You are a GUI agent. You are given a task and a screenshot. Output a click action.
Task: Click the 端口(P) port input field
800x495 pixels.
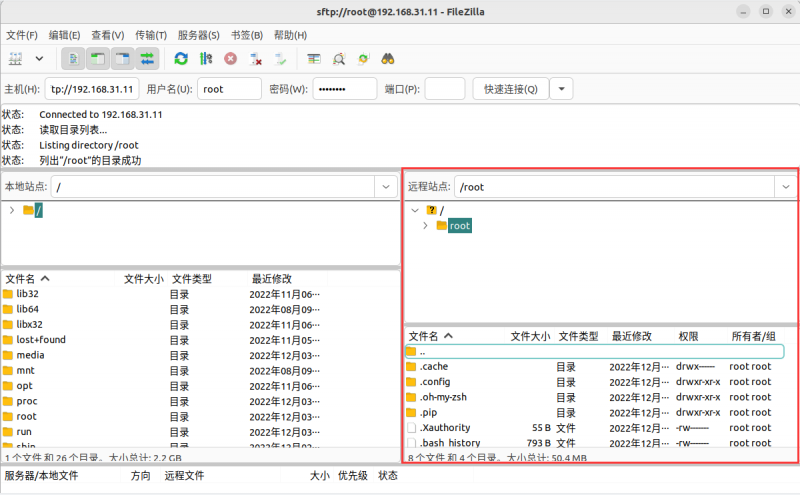coord(445,89)
